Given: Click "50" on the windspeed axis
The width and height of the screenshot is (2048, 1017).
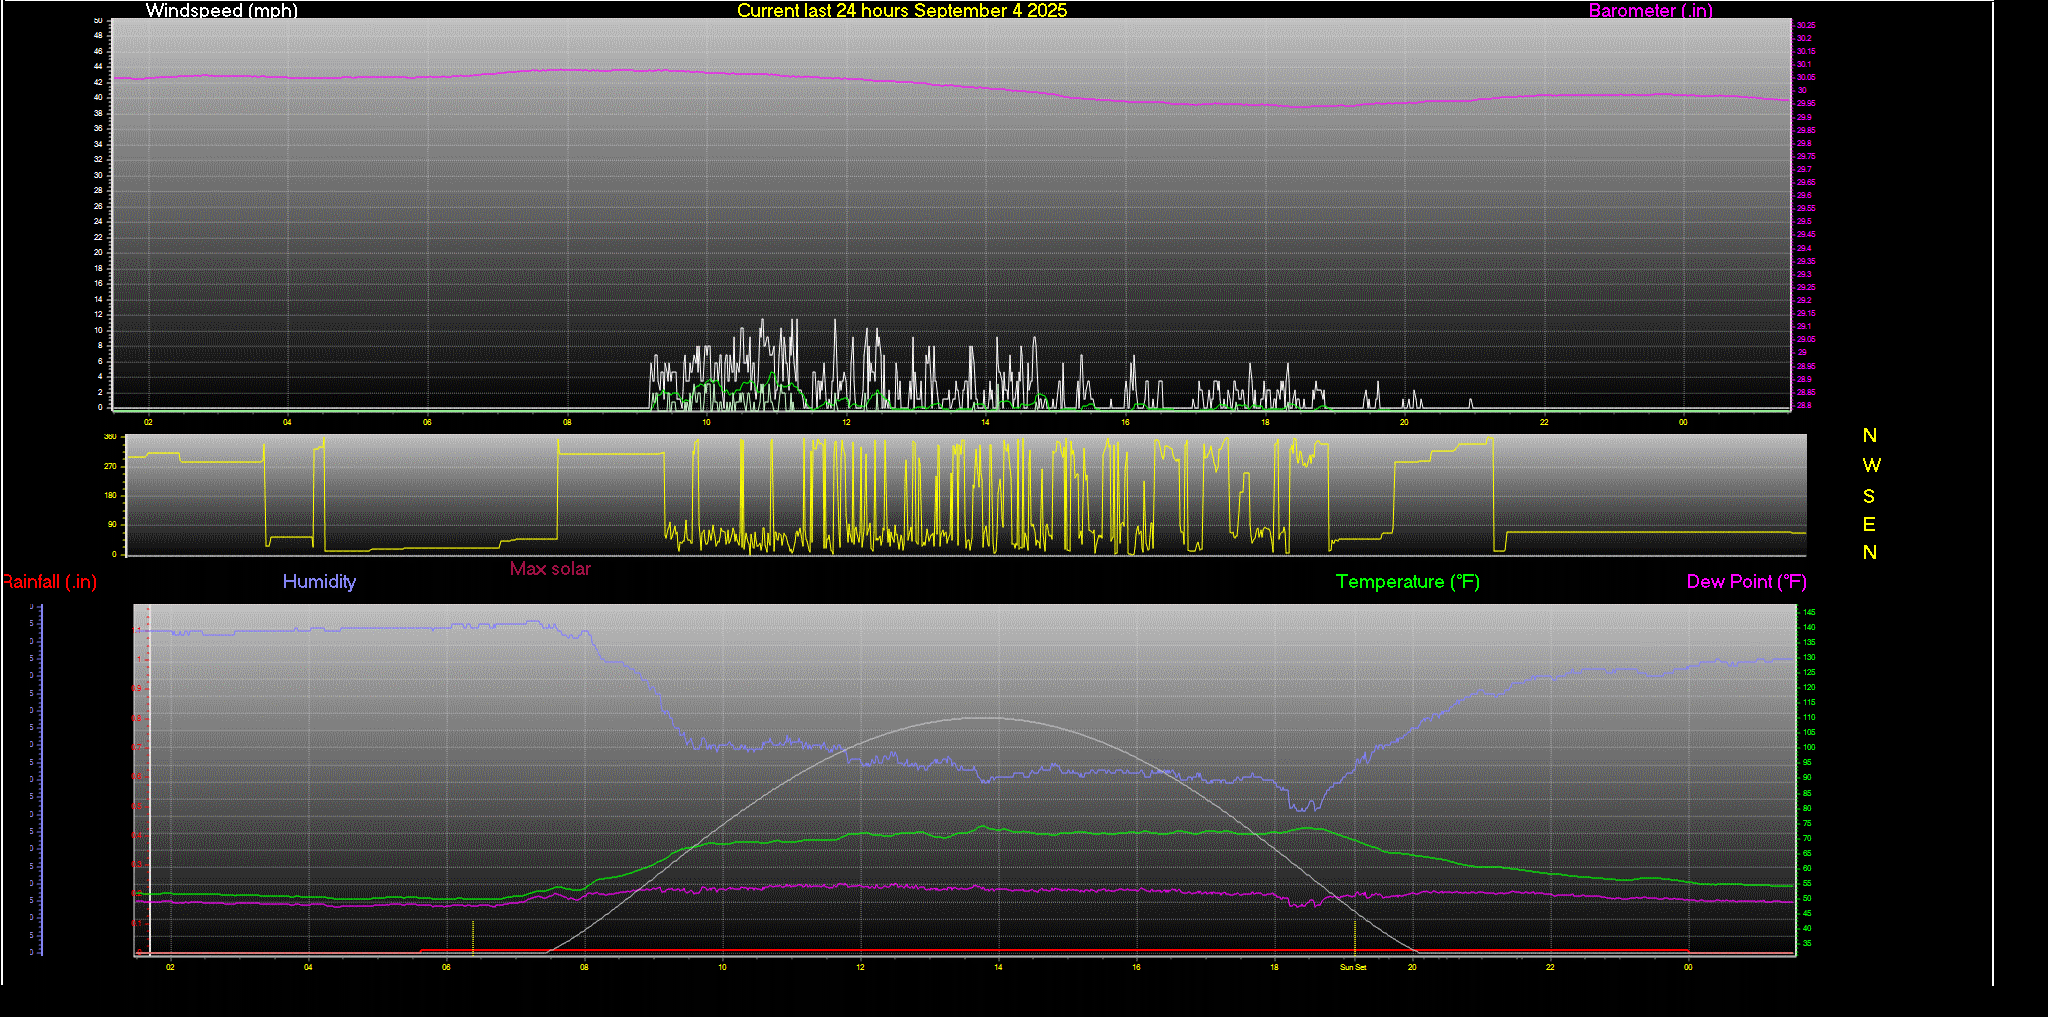Looking at the screenshot, I should click(x=98, y=20).
